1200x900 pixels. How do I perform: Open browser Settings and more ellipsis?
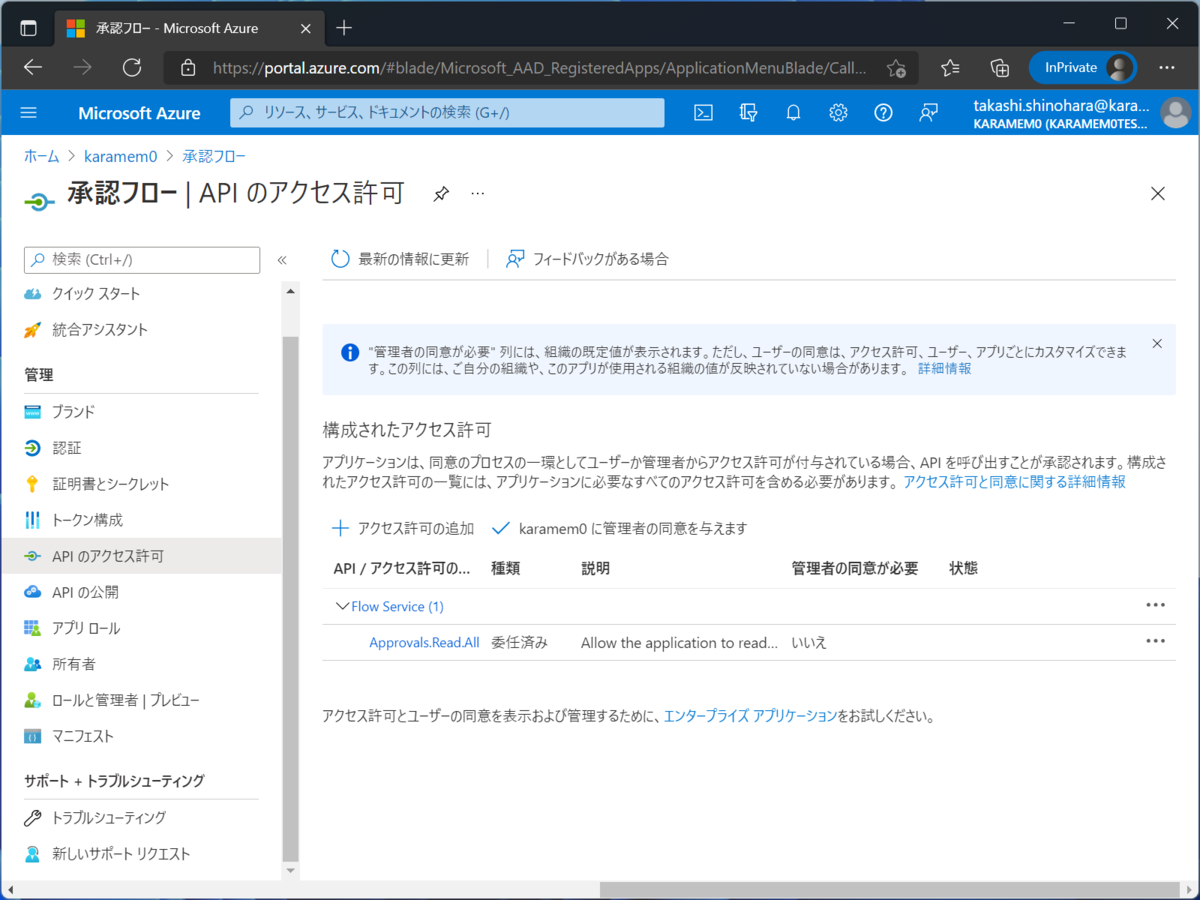tap(1167, 67)
